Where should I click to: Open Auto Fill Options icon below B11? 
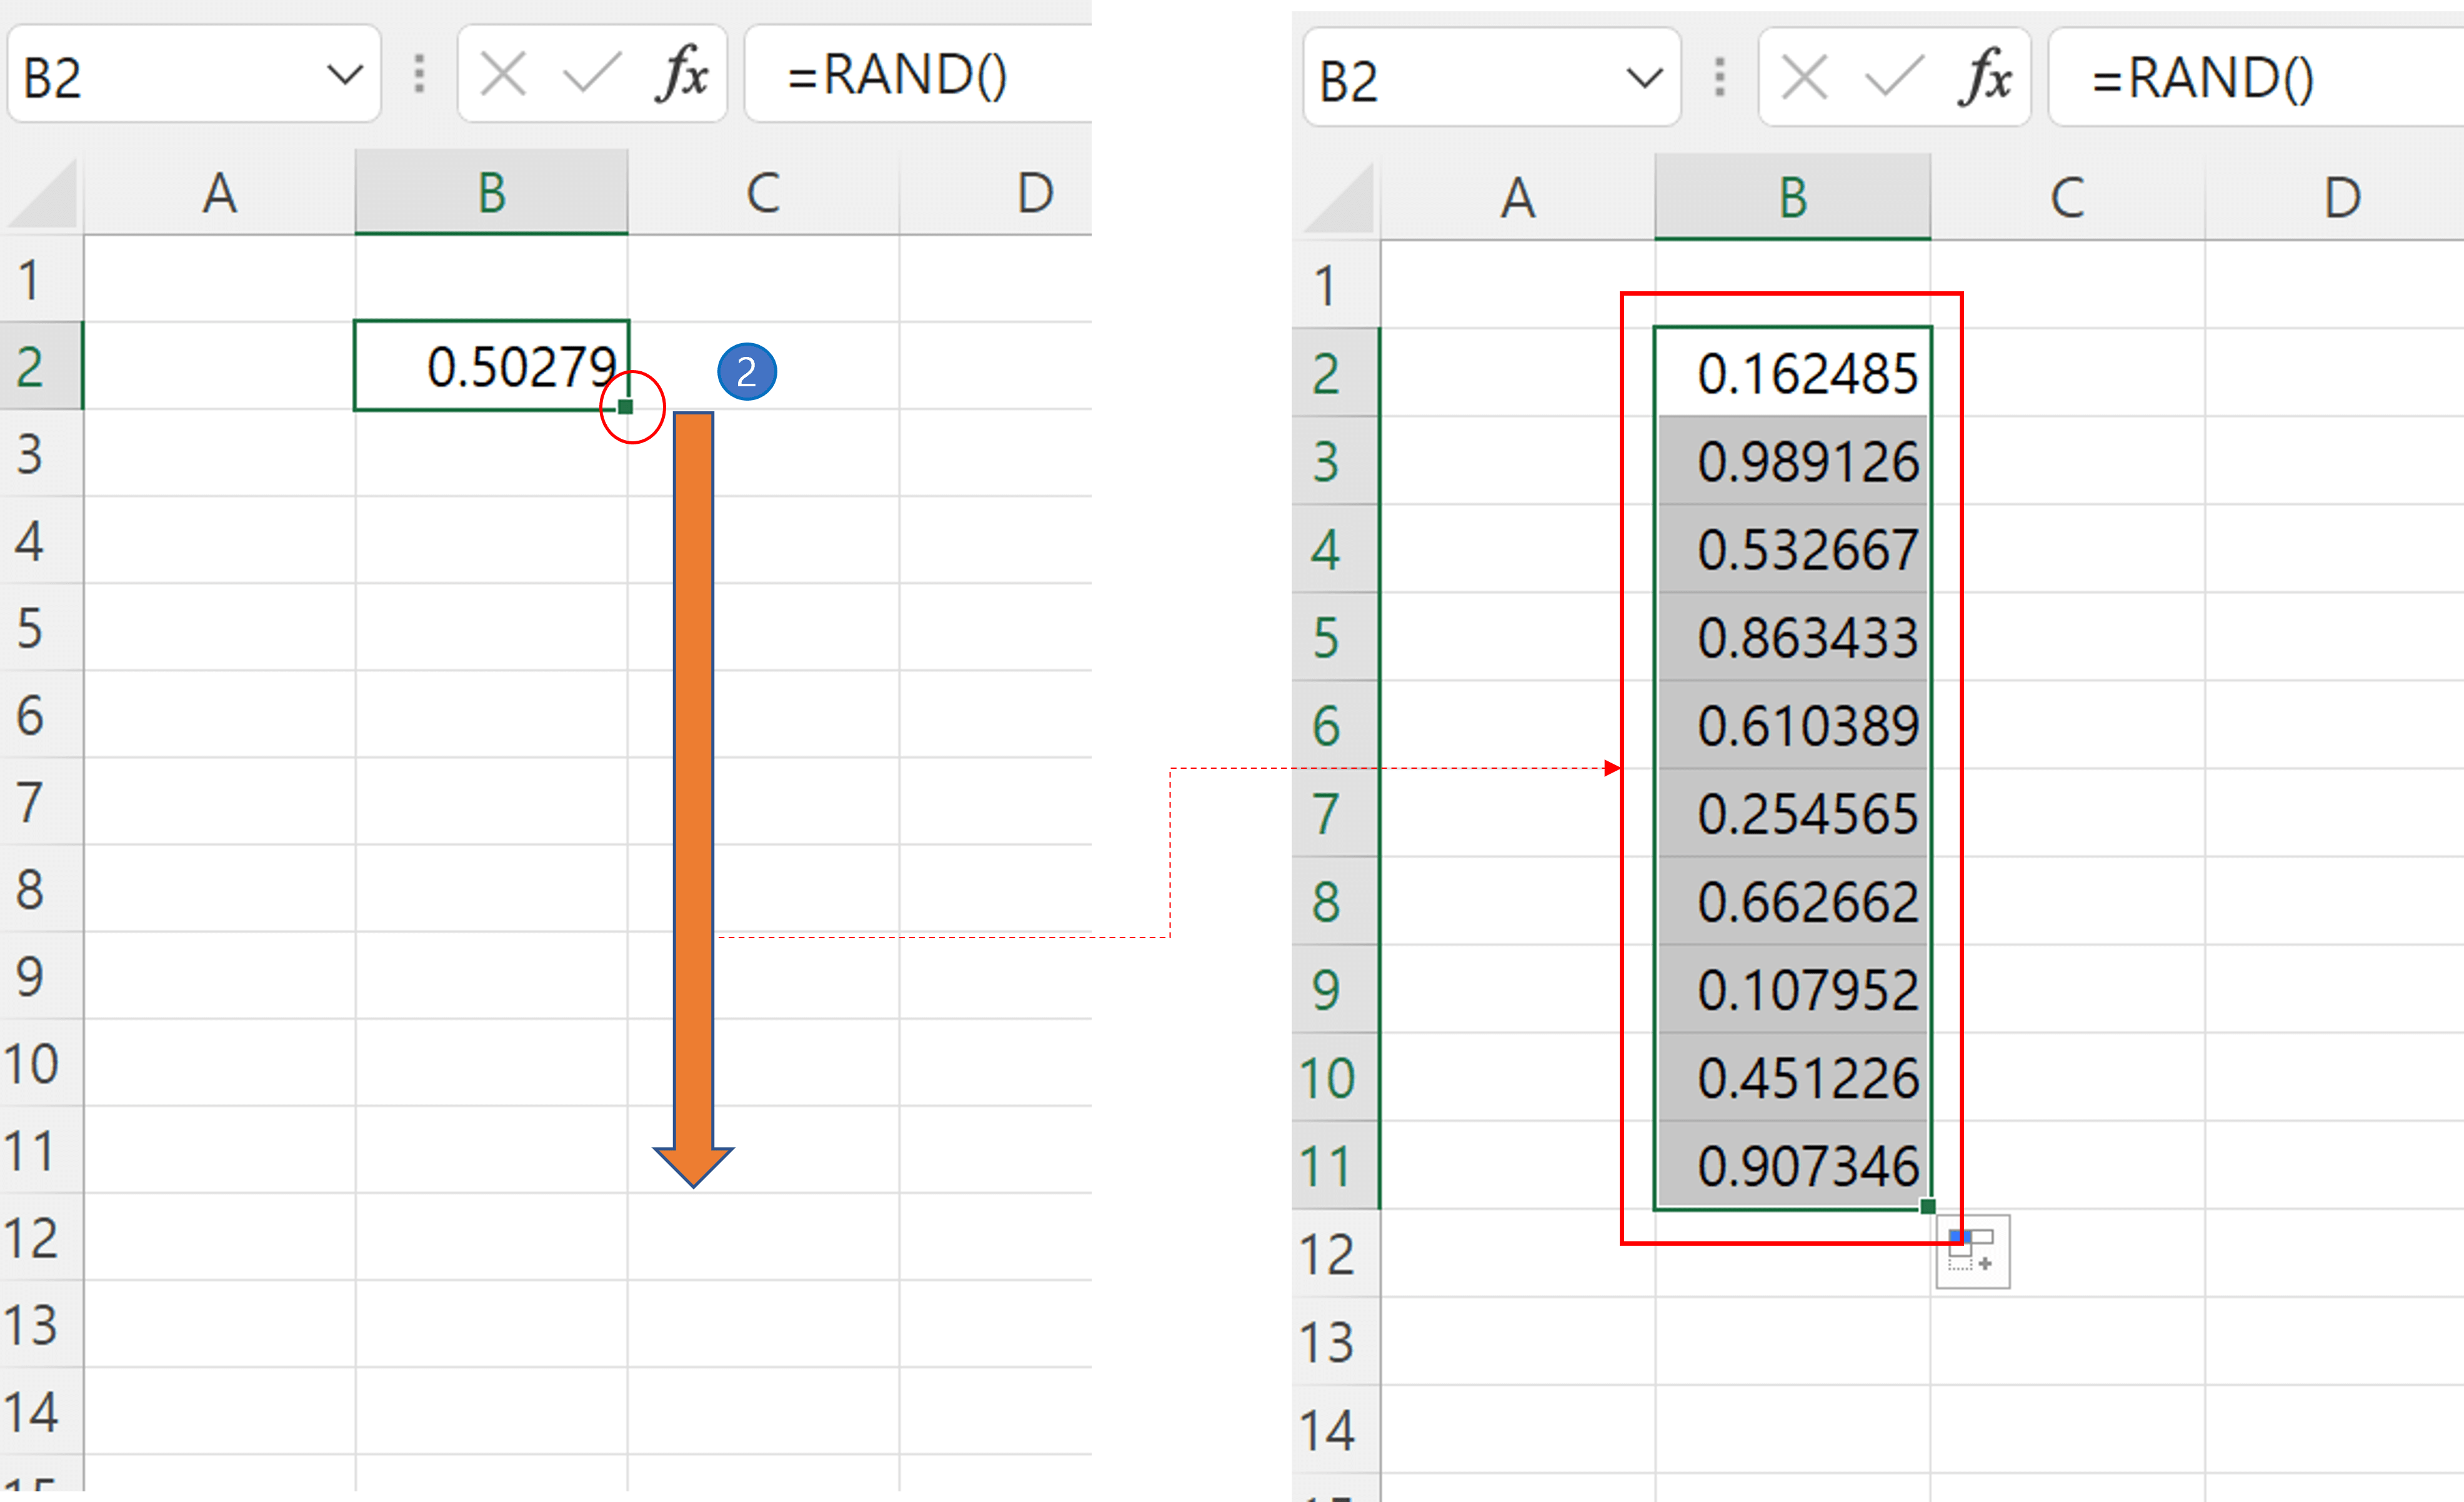(1972, 1252)
